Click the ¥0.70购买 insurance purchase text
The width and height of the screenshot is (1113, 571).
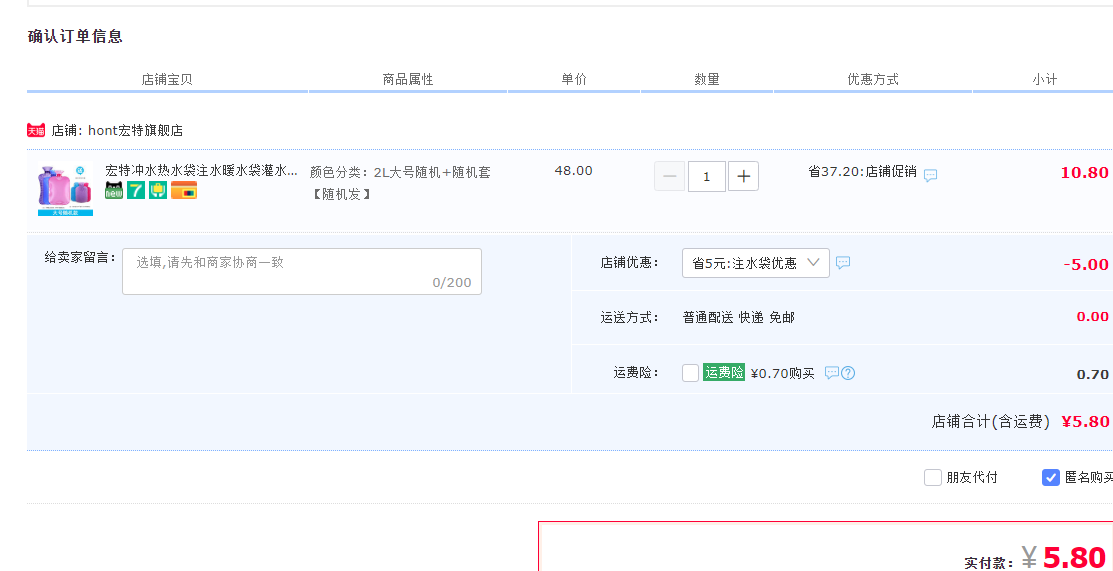coord(782,374)
